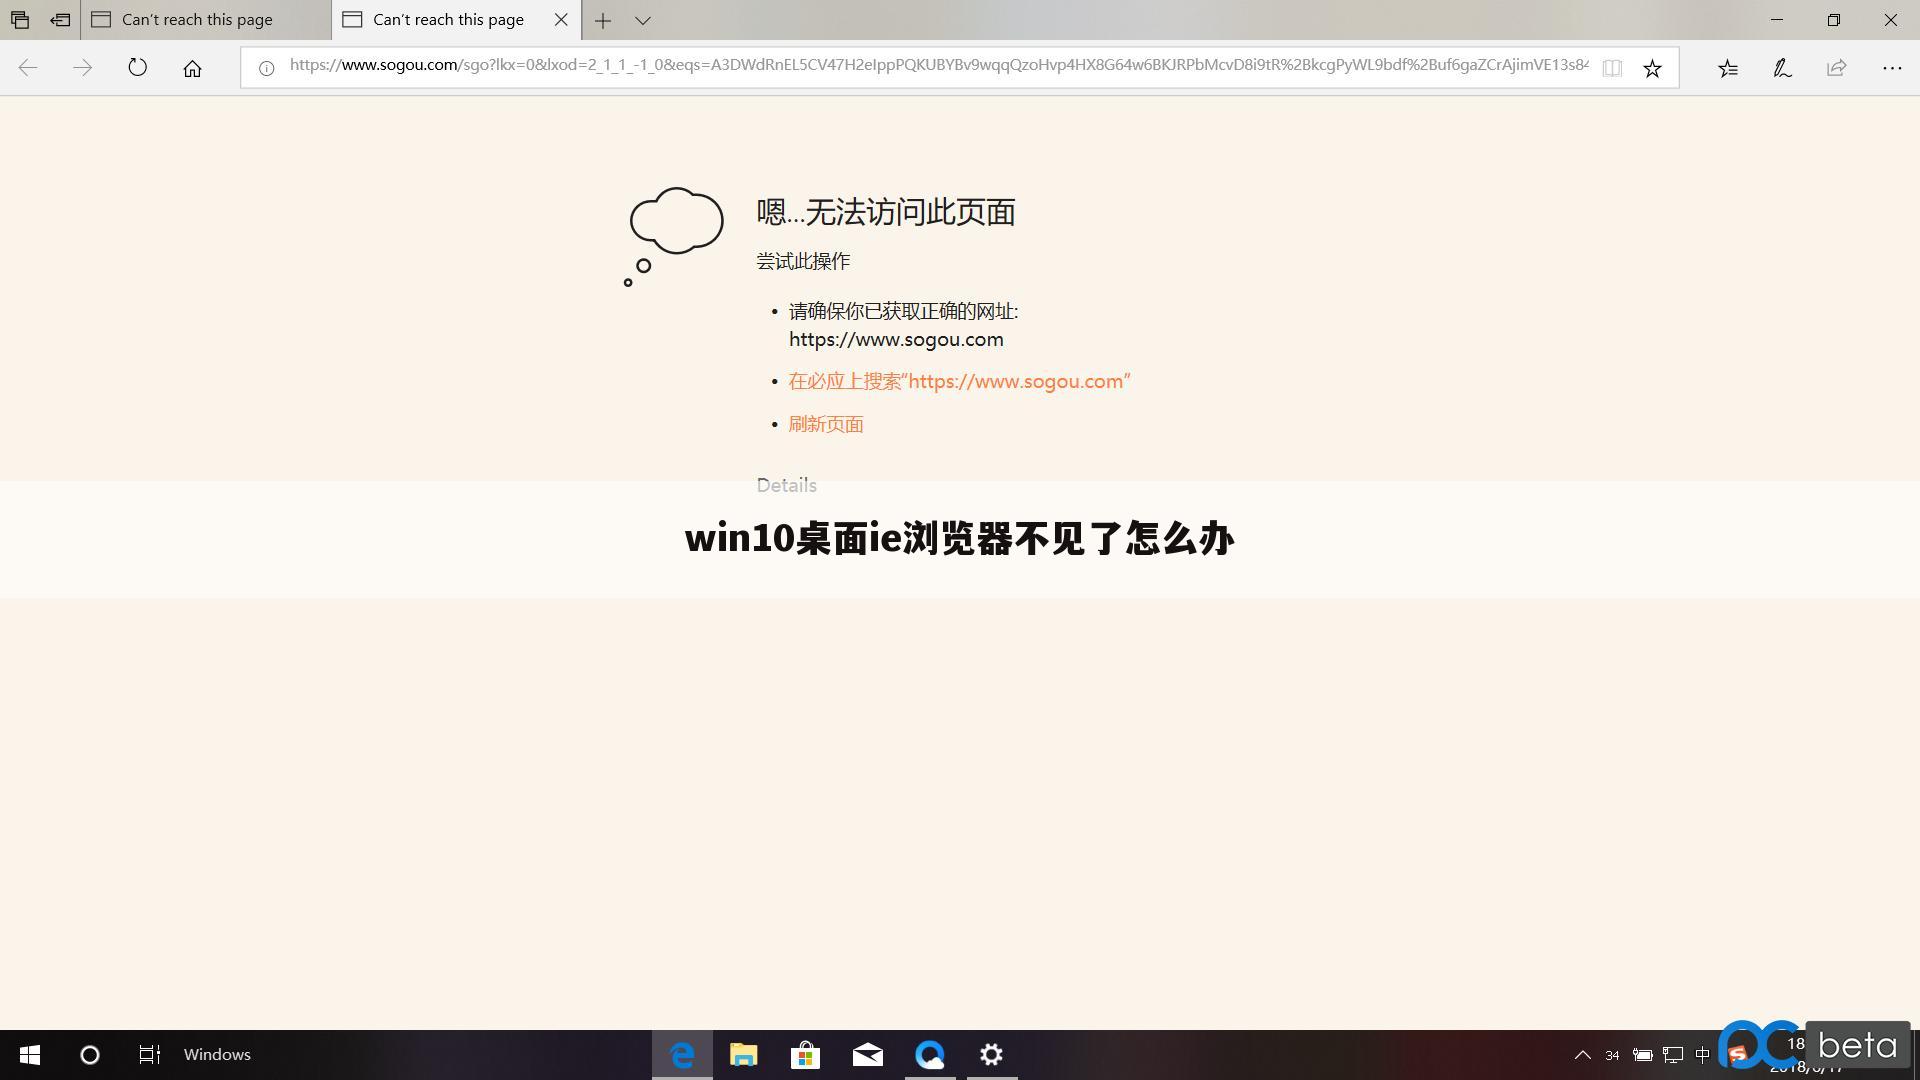Click the Windows search label on taskbar
The height and width of the screenshot is (1080, 1920).
pos(217,1055)
